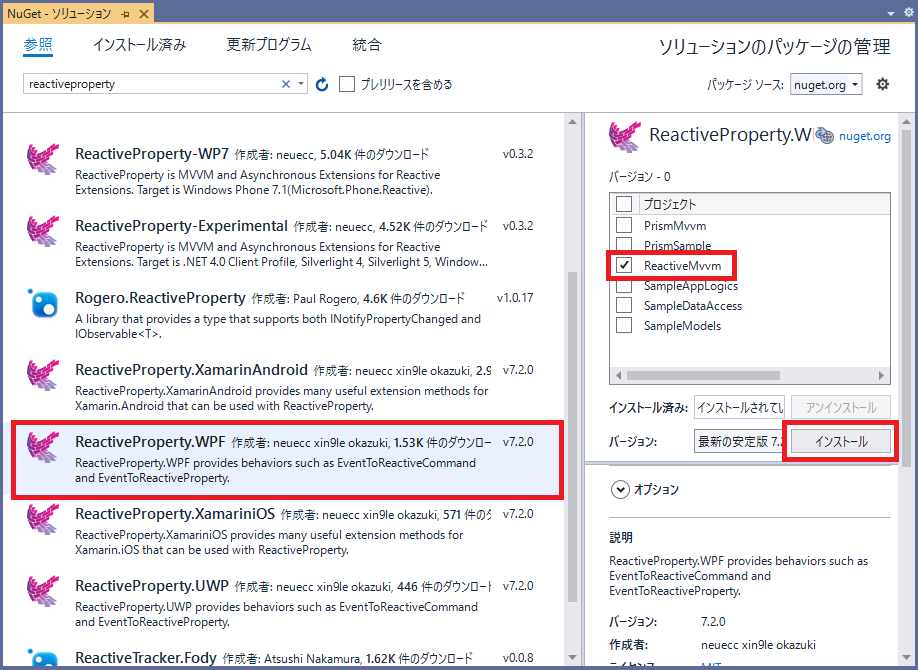Select the ReactiveTracker.Fody package title
Viewport: 918px width, 670px height.
tap(146, 658)
